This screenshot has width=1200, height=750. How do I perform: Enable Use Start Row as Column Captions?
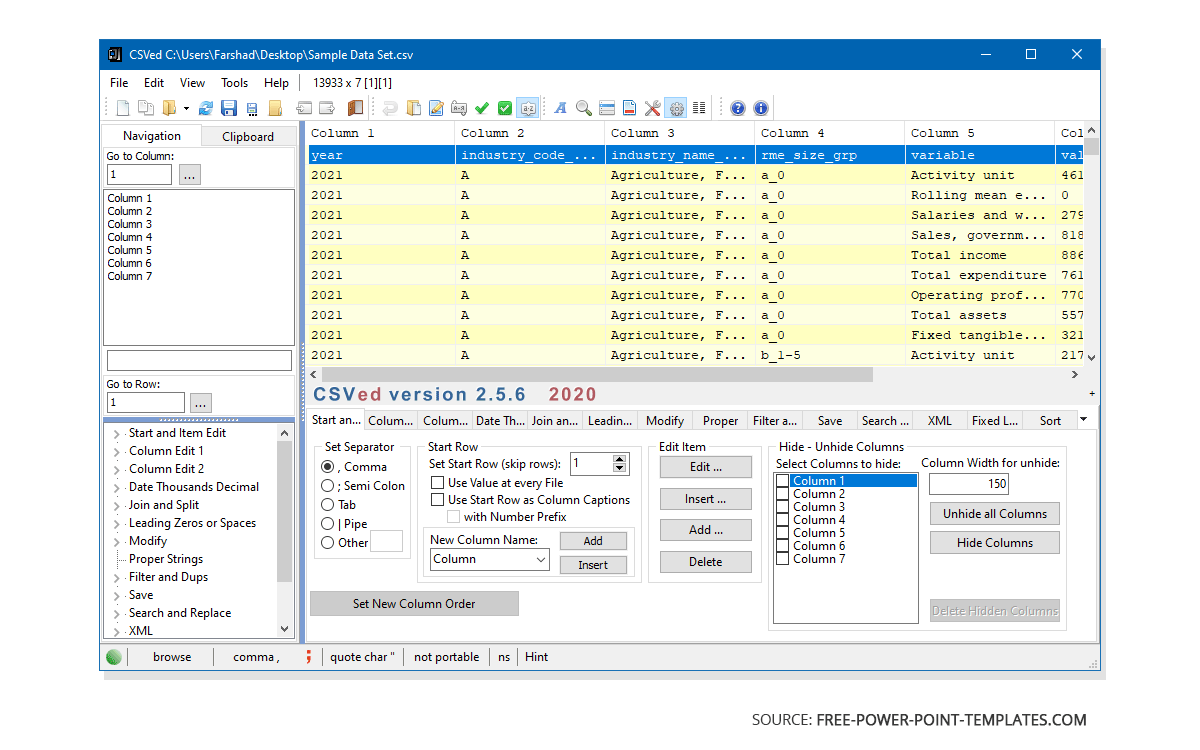(438, 500)
